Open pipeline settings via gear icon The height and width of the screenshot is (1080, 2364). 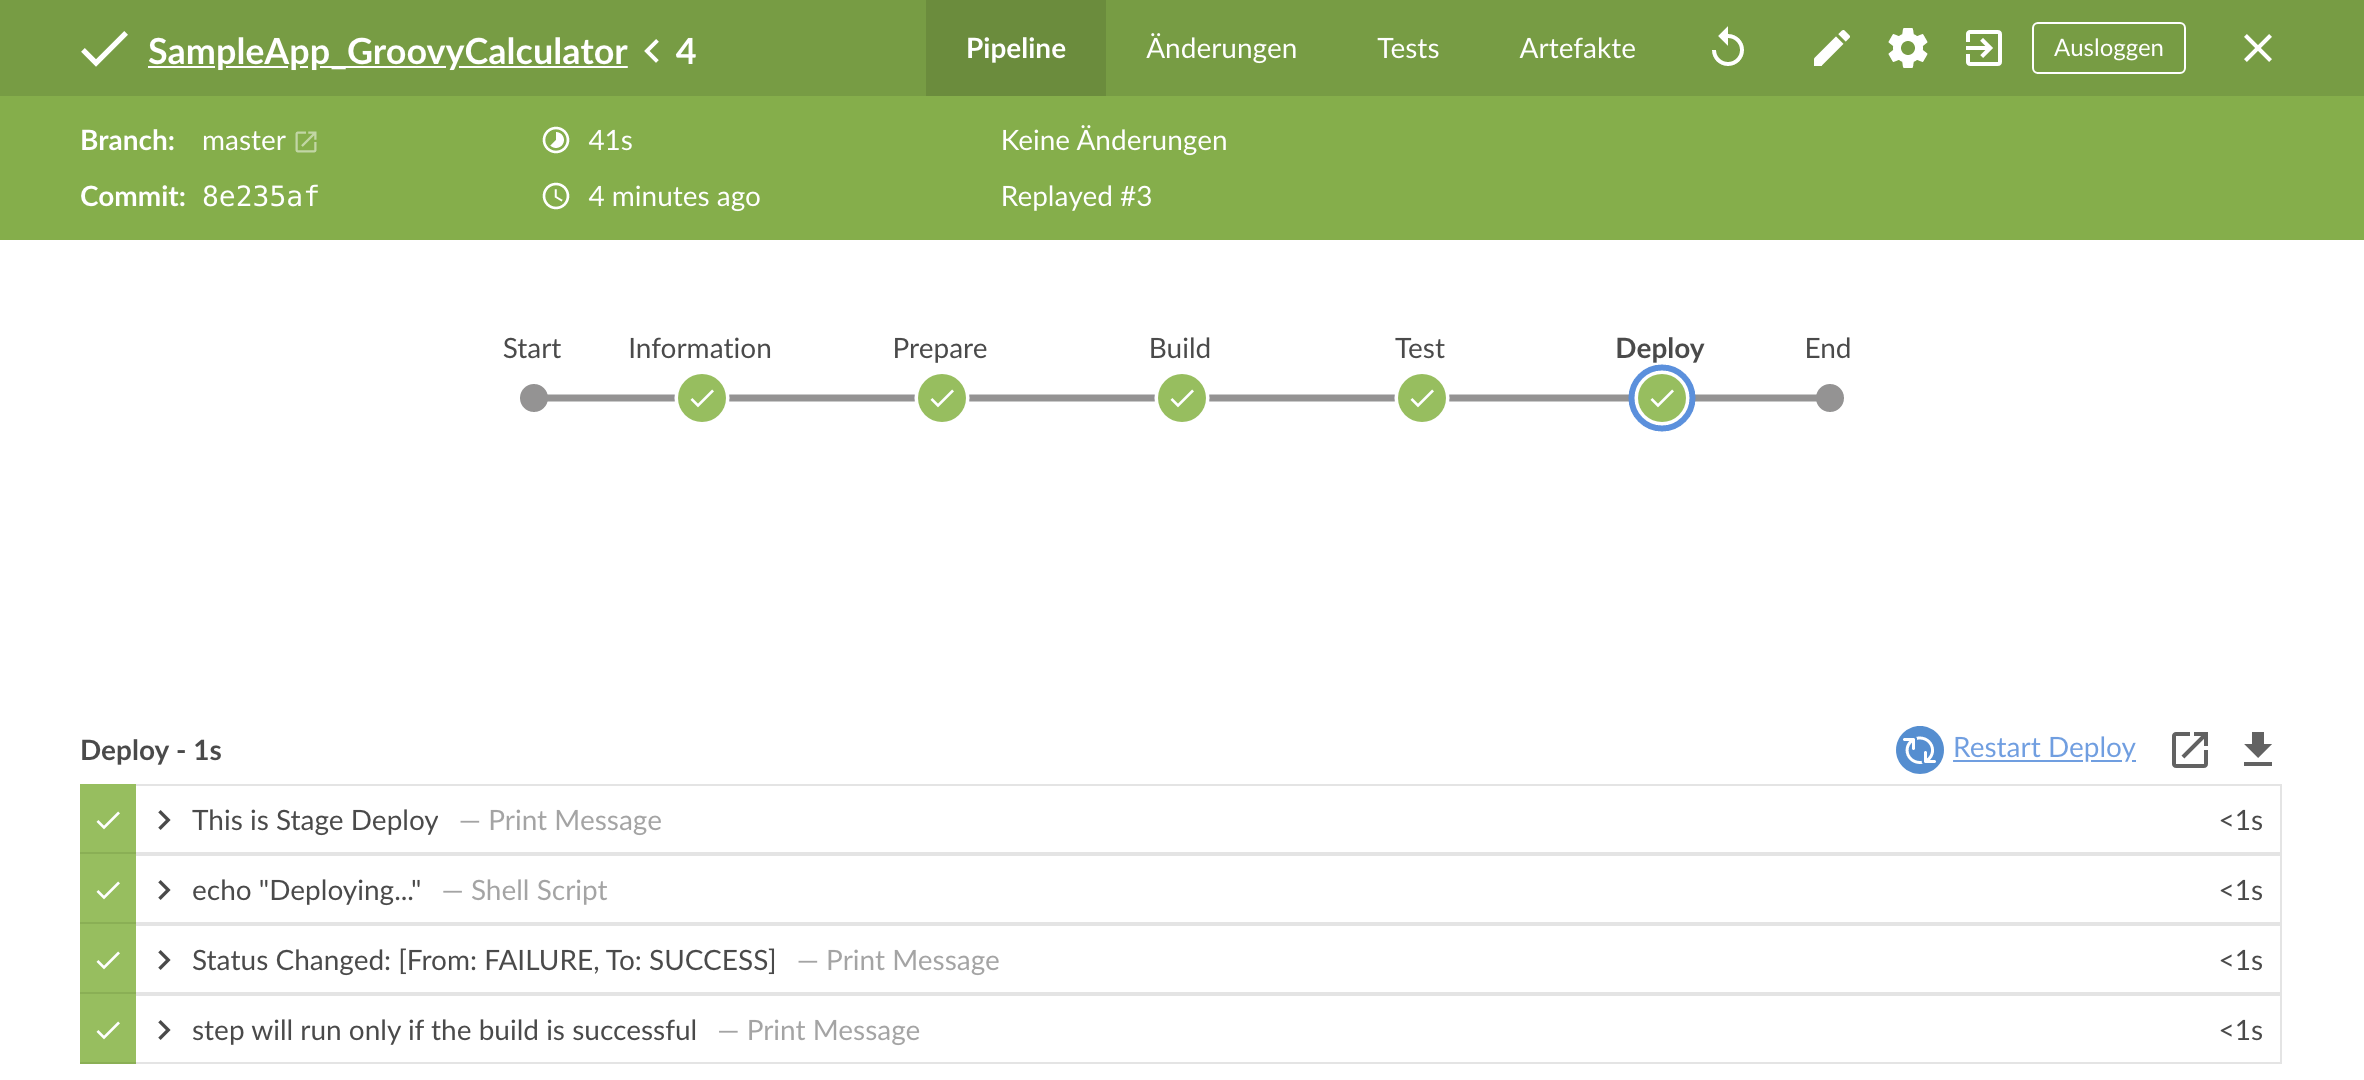point(1908,47)
